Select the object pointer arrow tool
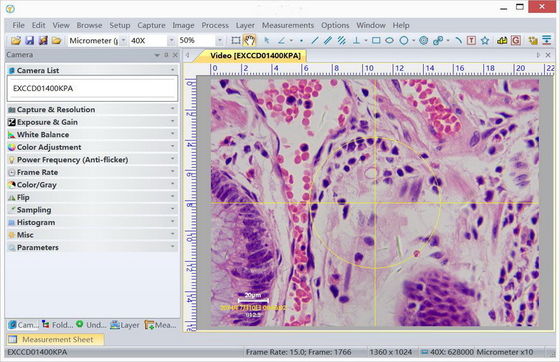The image size is (560, 362). [266, 40]
